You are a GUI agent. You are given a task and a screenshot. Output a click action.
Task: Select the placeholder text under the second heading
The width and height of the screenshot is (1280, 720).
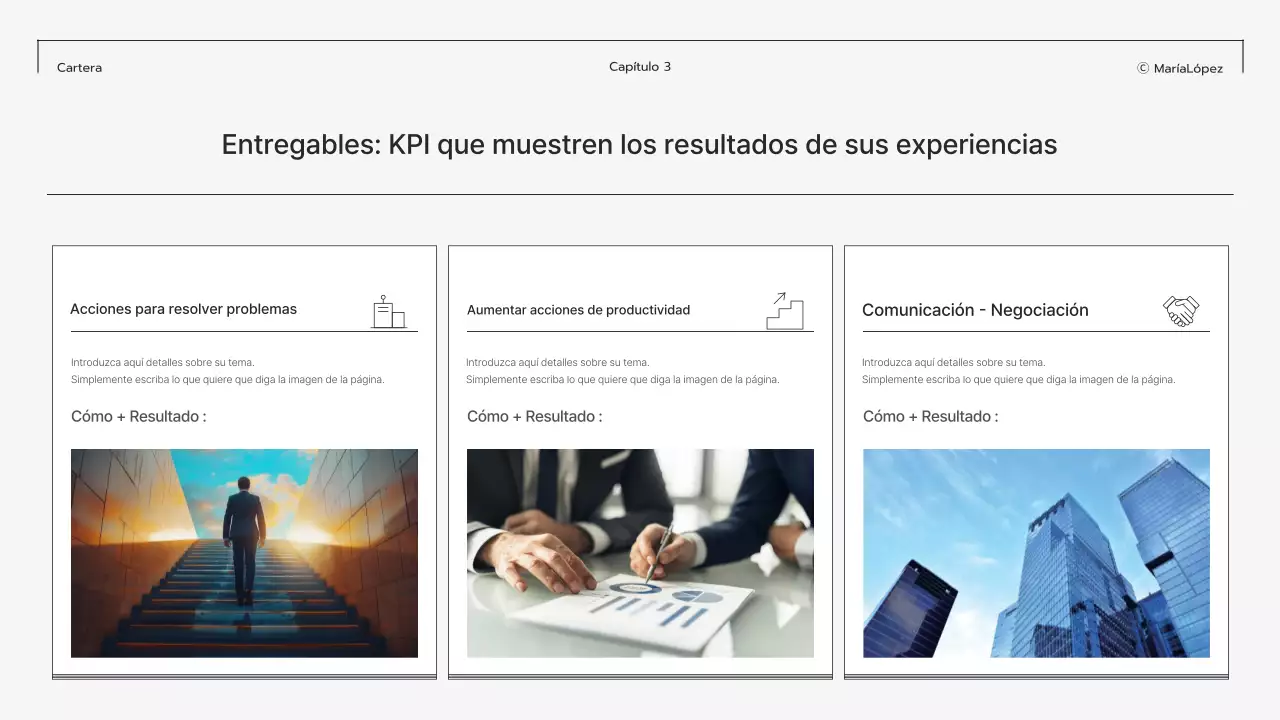[623, 371]
